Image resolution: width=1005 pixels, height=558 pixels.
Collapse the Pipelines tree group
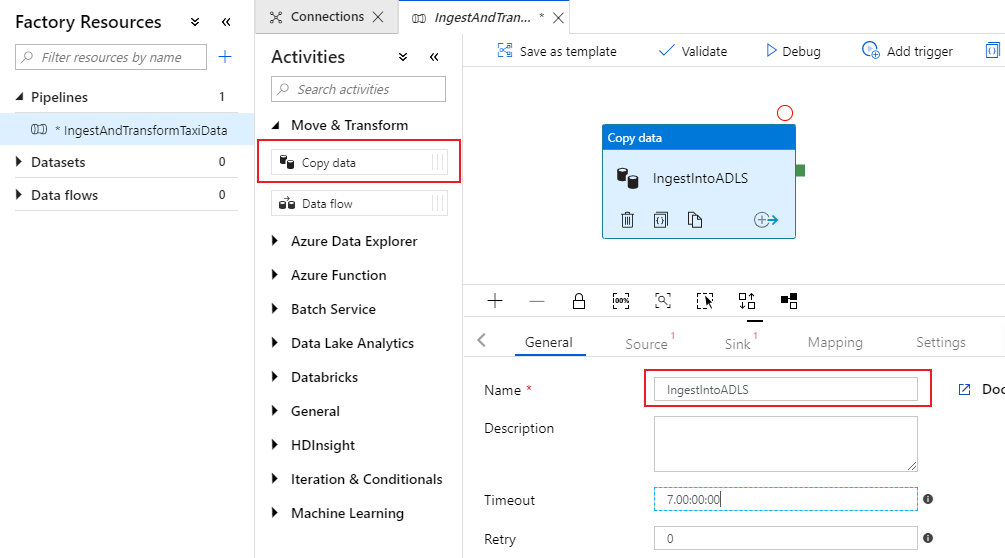19,97
